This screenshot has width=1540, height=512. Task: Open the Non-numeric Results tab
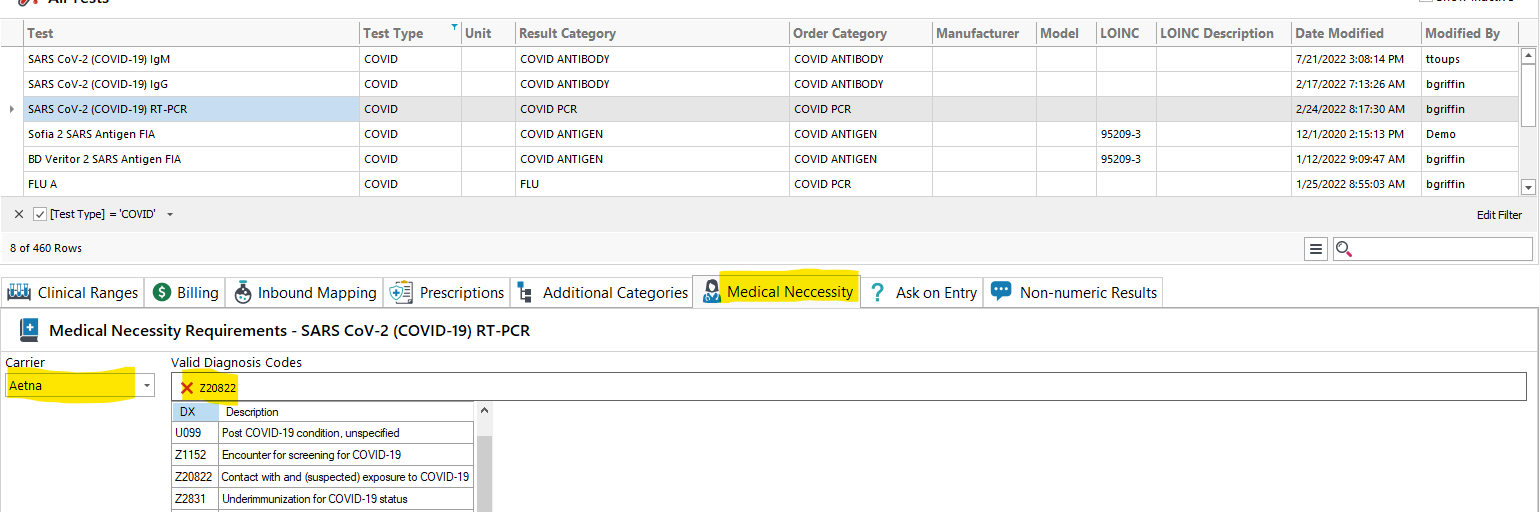coord(1073,293)
